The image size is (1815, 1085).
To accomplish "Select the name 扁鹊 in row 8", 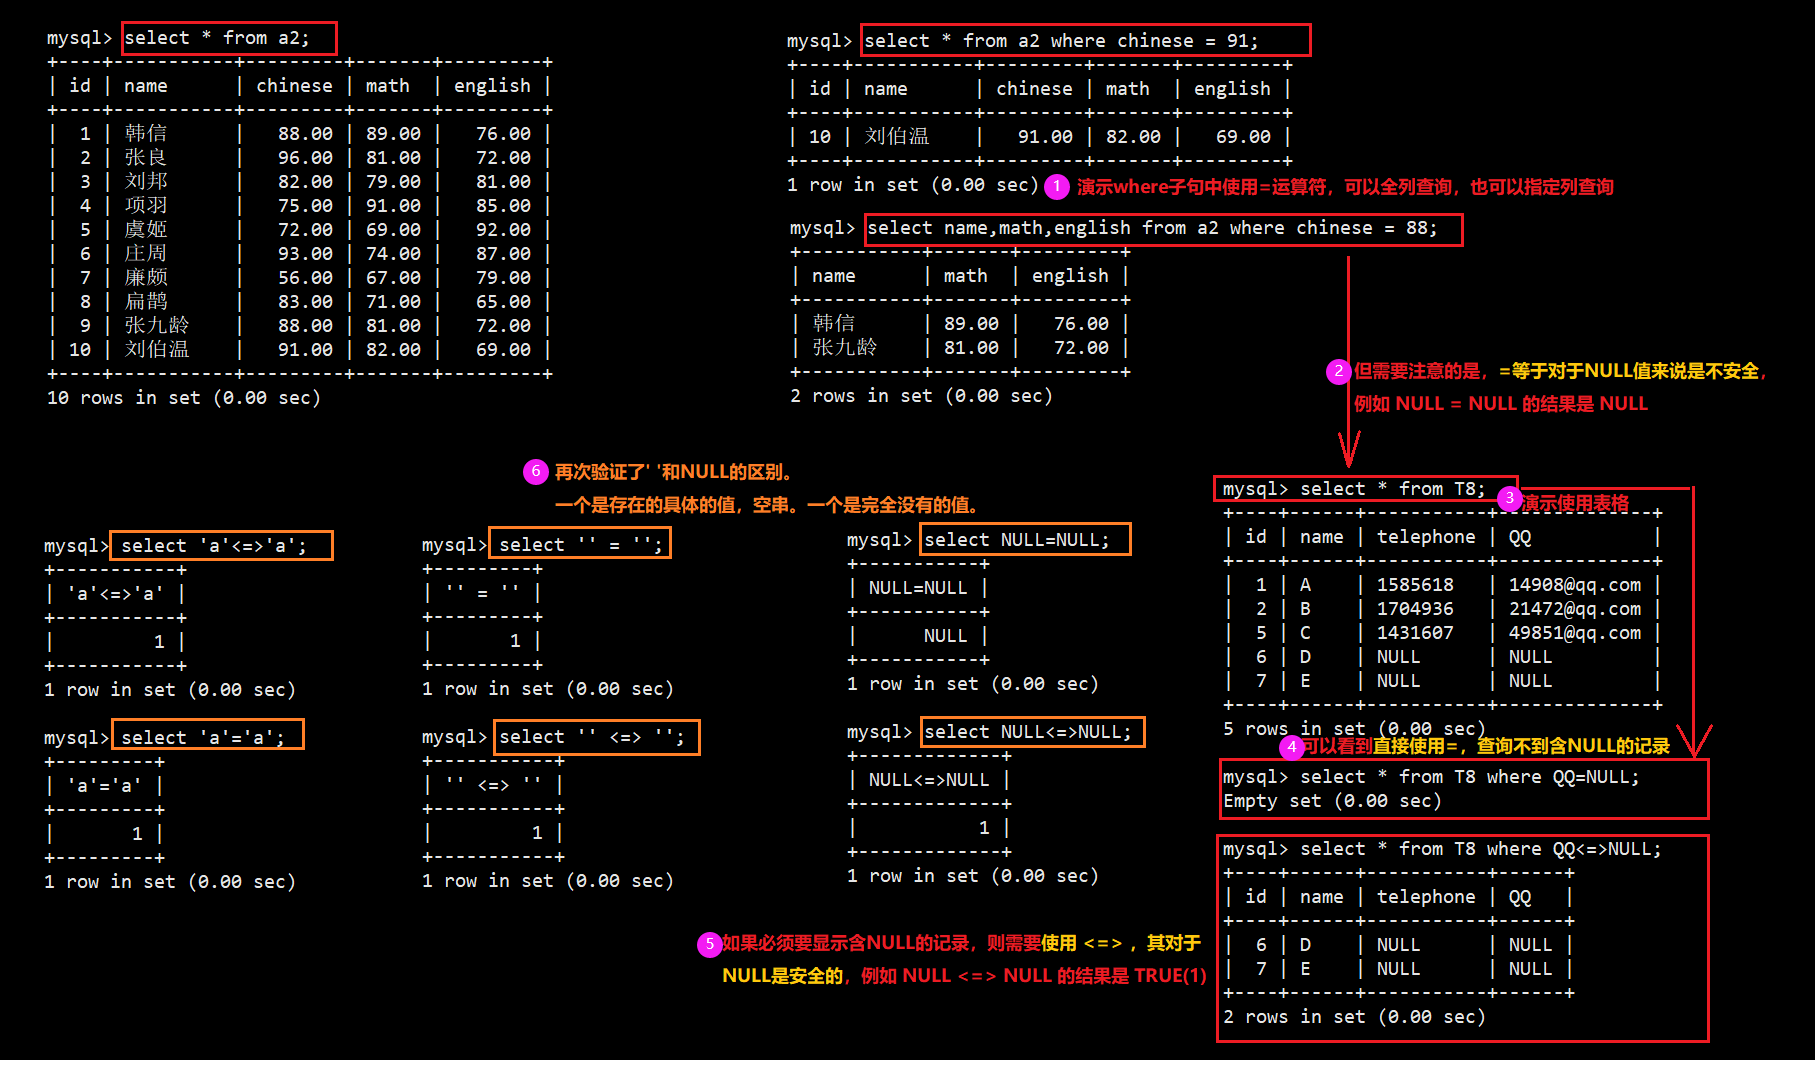I will [x=146, y=302].
